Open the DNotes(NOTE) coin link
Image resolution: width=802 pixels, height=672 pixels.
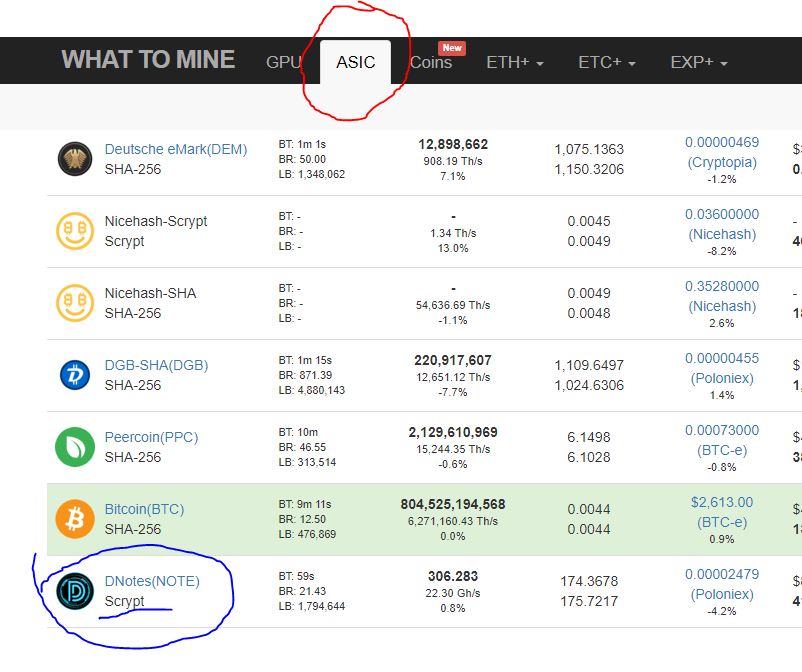click(152, 581)
